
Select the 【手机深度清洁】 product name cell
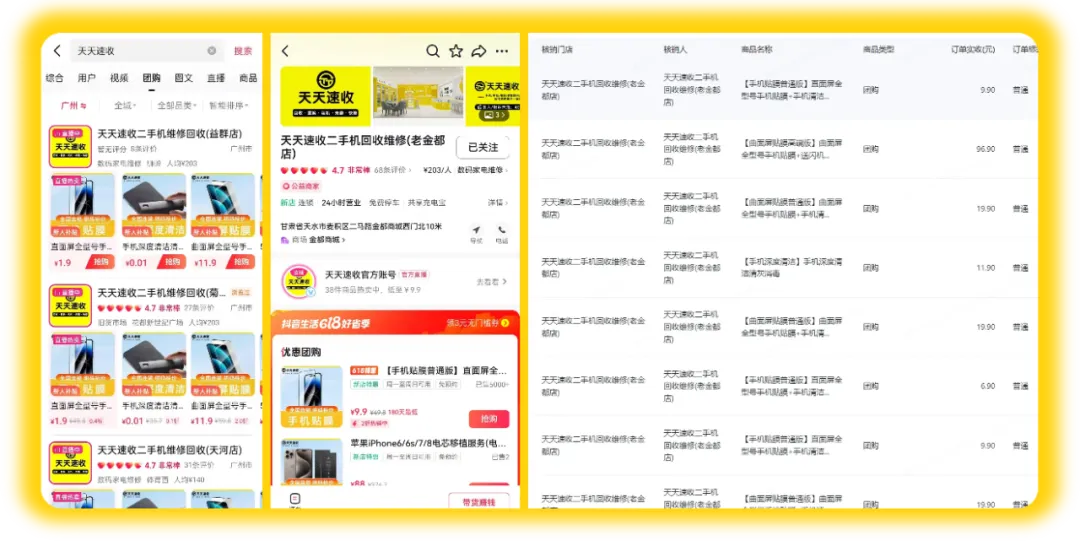[x=792, y=267]
